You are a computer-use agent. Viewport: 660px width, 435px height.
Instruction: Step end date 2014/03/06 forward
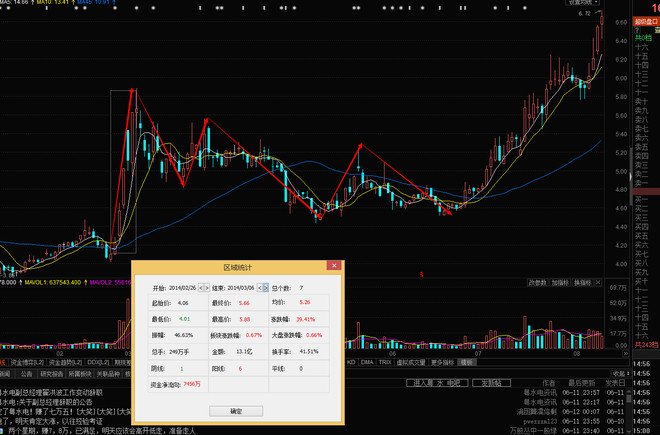[x=266, y=288]
